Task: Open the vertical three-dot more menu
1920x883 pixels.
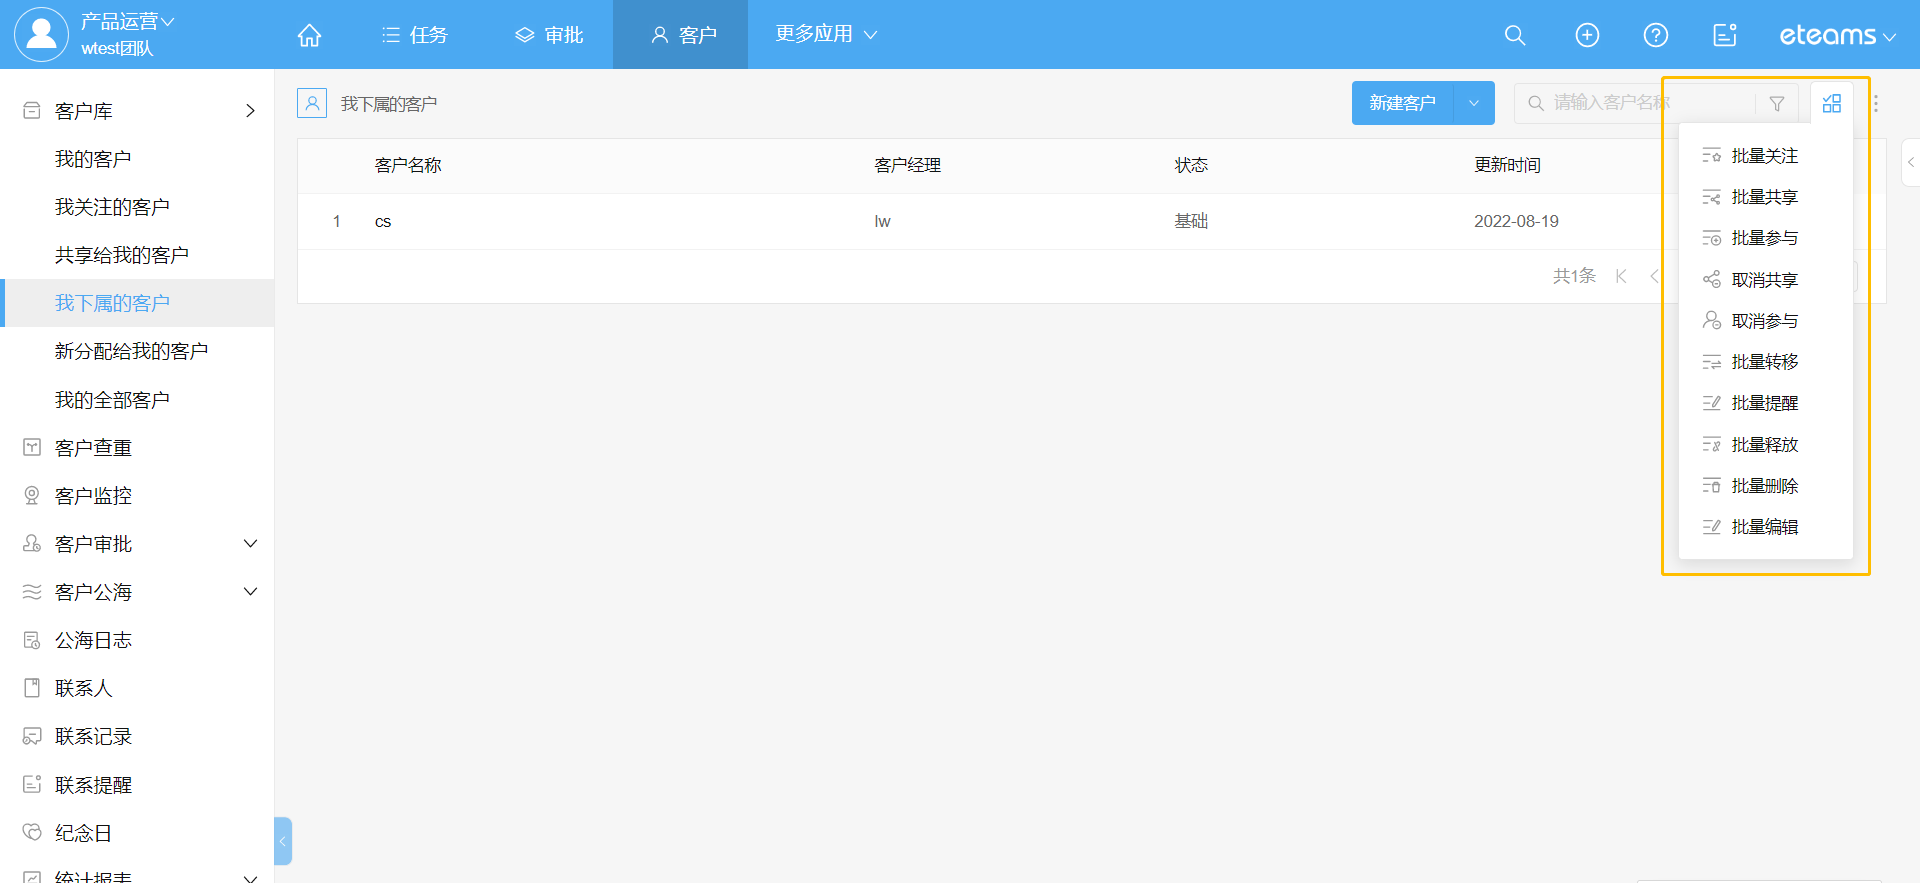Action: [1875, 103]
